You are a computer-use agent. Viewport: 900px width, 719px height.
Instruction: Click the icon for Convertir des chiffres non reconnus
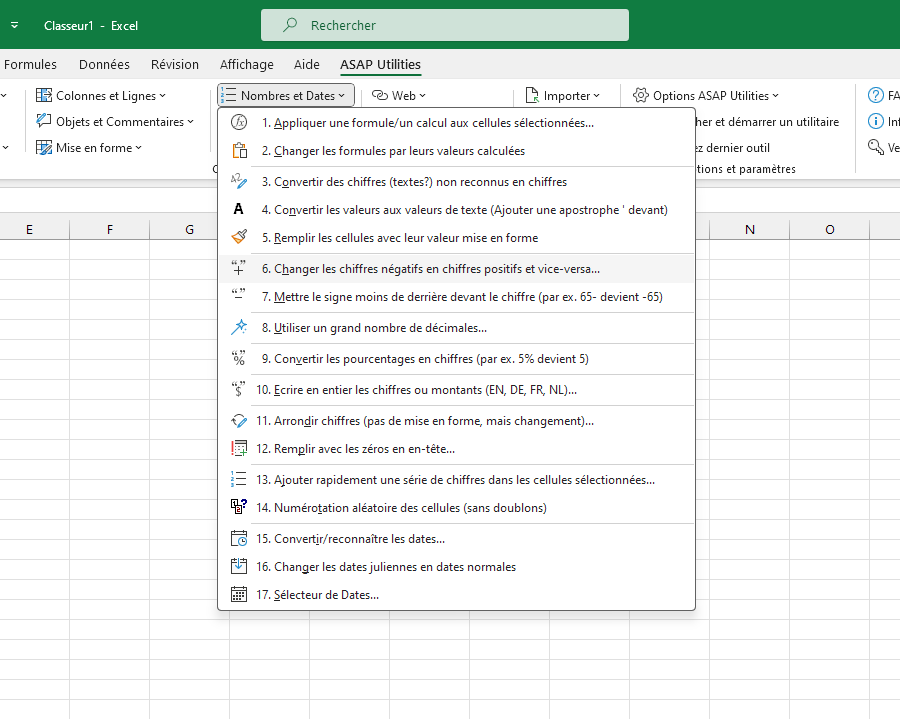pos(239,181)
